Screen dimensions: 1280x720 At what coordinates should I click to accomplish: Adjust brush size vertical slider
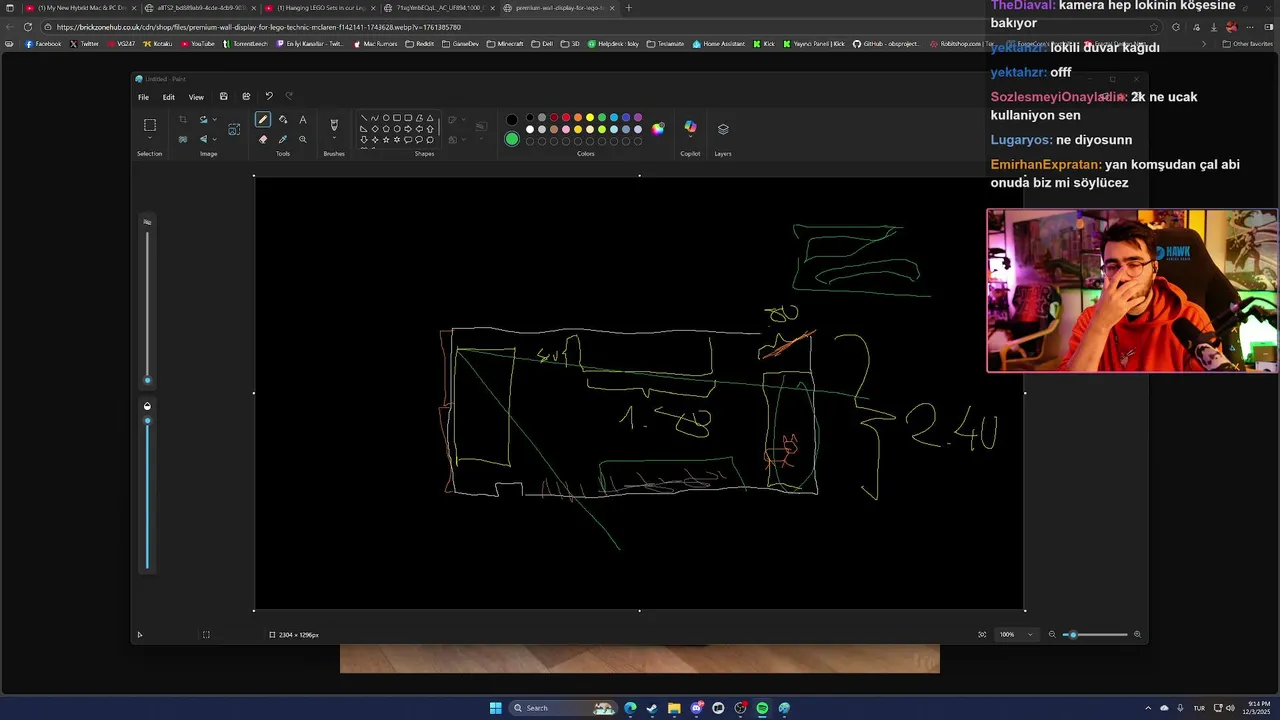147,308
